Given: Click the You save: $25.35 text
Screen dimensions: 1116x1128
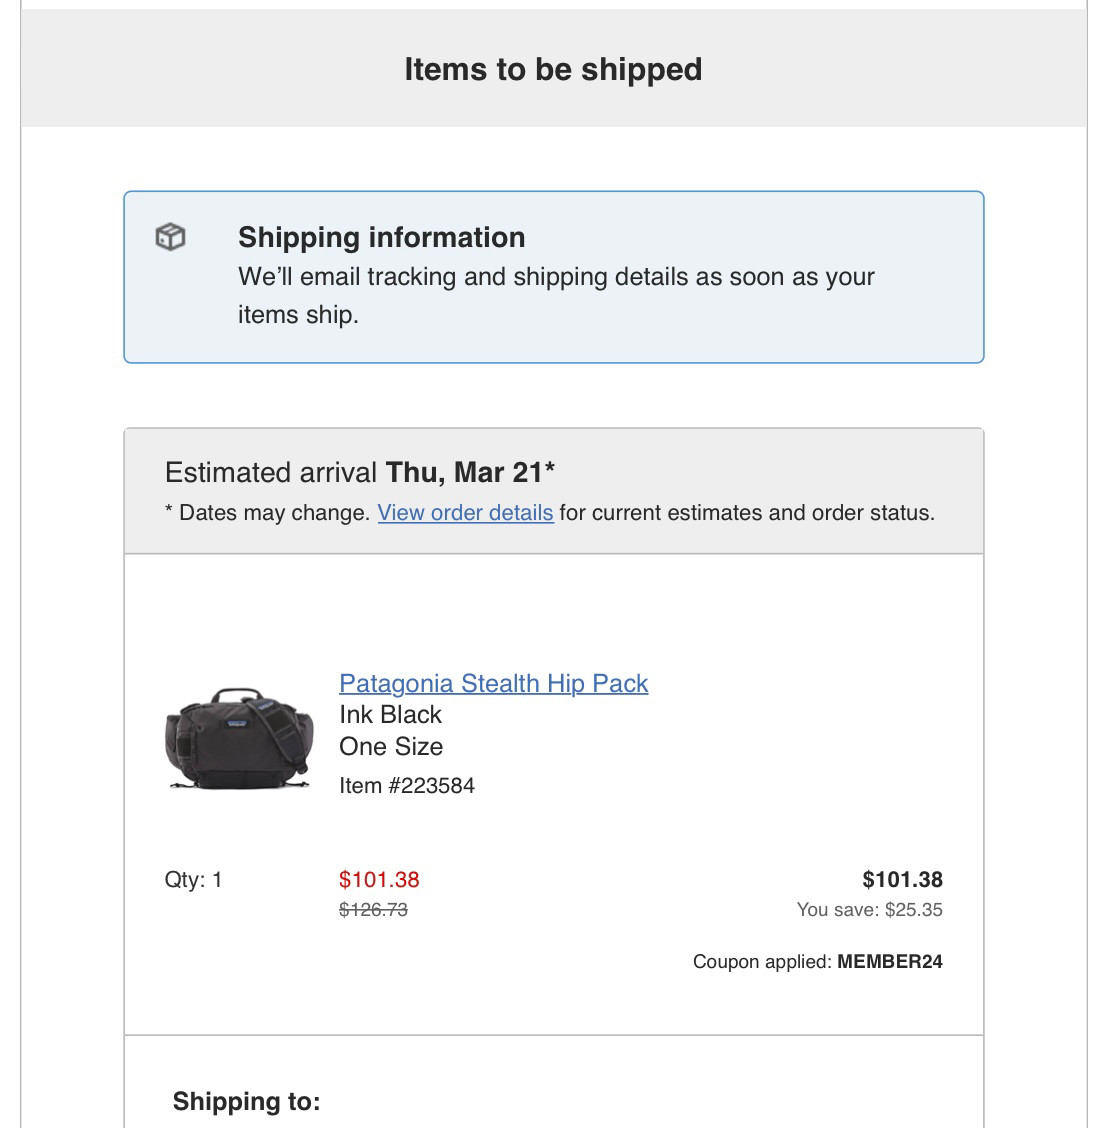Looking at the screenshot, I should pyautogui.click(x=869, y=910).
